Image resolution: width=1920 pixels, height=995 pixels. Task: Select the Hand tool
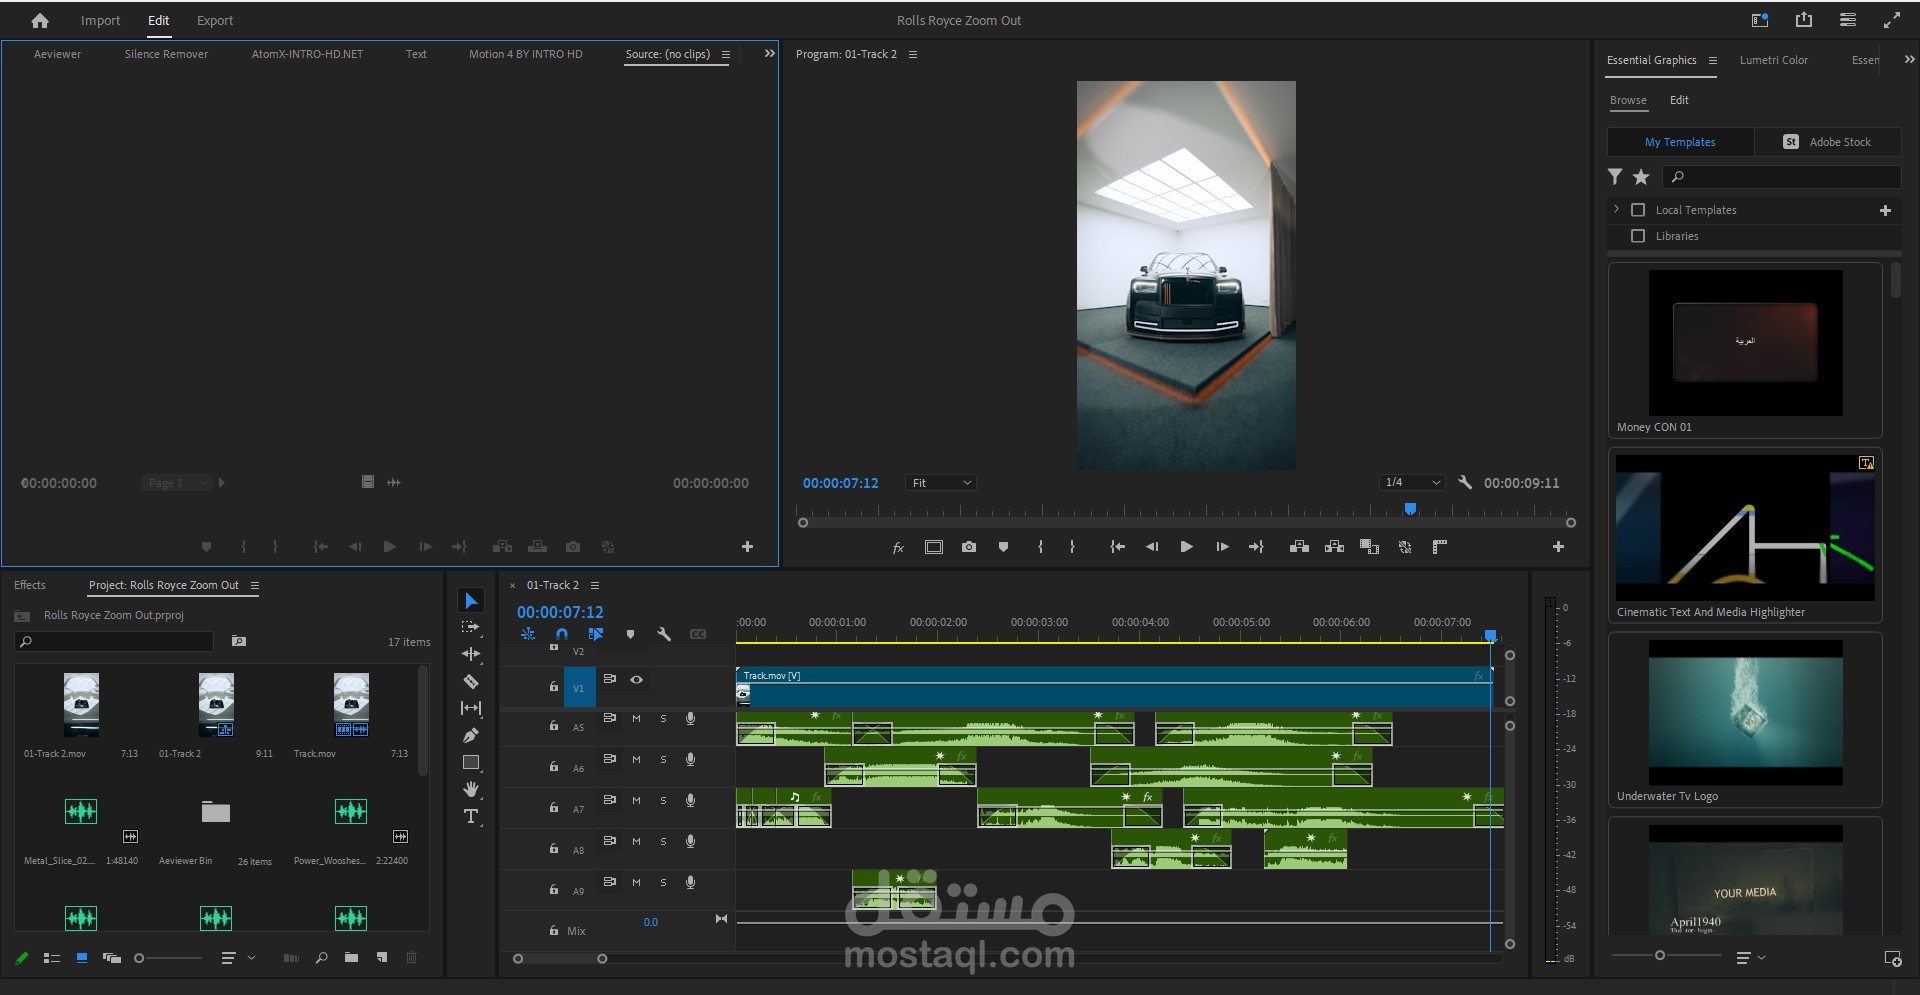(471, 789)
